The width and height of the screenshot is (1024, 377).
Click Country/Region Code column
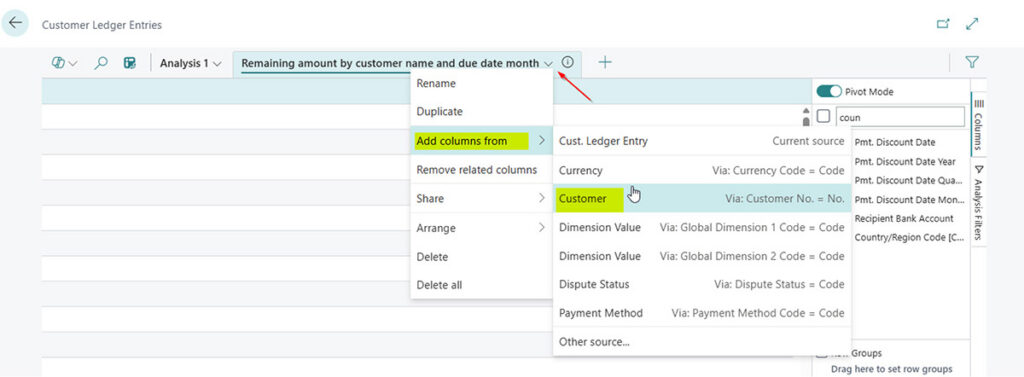click(x=910, y=237)
